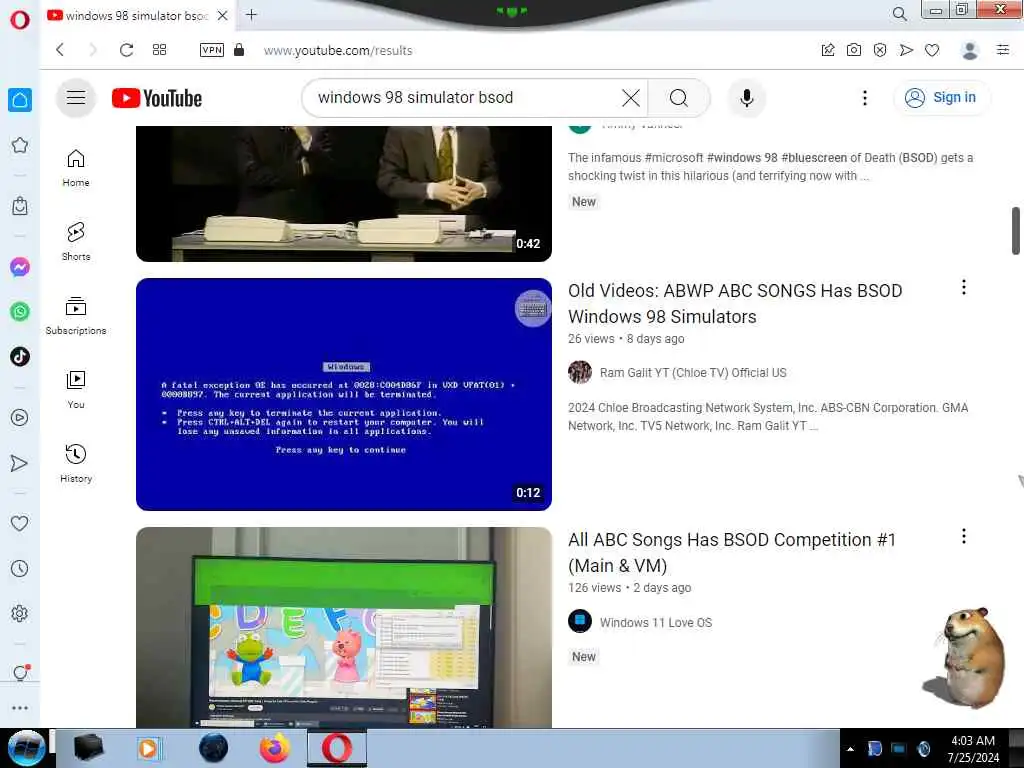1024x768 pixels.
Task: Open Ram Galit YT channel link
Action: point(693,372)
